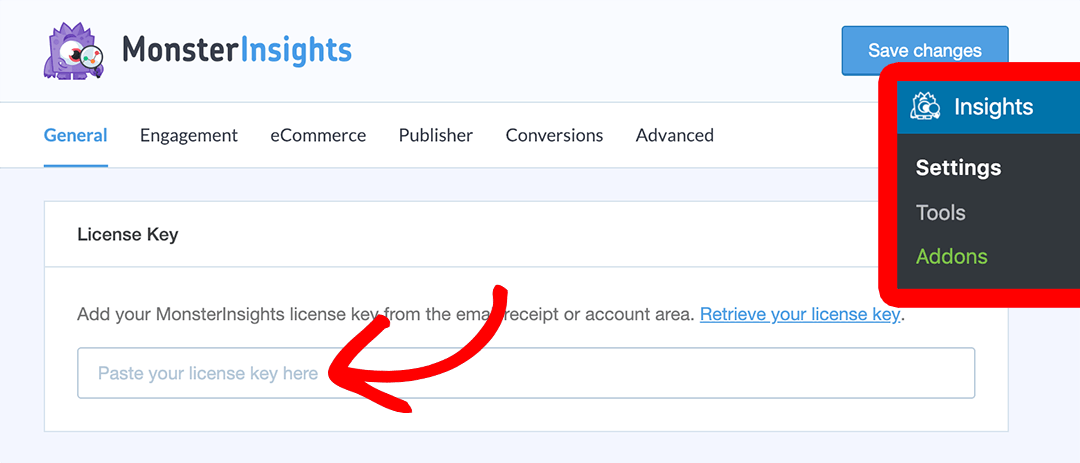Select Tools from the Insights submenu
Viewport: 1080px width, 463px height.
click(941, 212)
